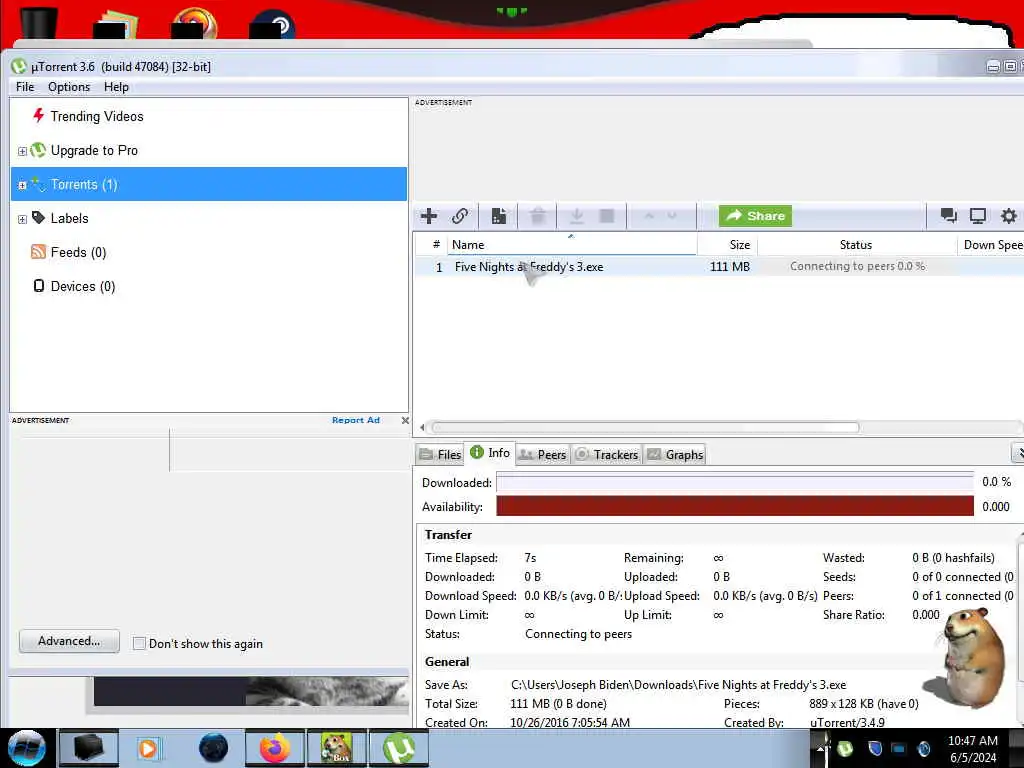Sort by Down Speed column header

pyautogui.click(x=990, y=245)
